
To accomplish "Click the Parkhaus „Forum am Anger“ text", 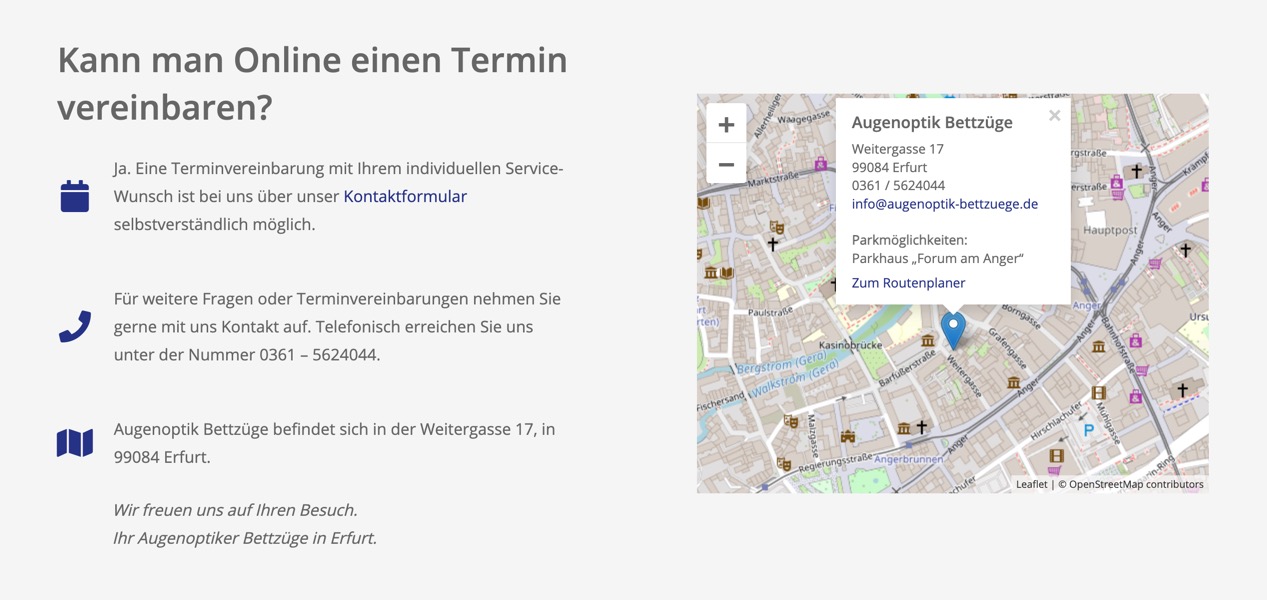I will [x=938, y=258].
